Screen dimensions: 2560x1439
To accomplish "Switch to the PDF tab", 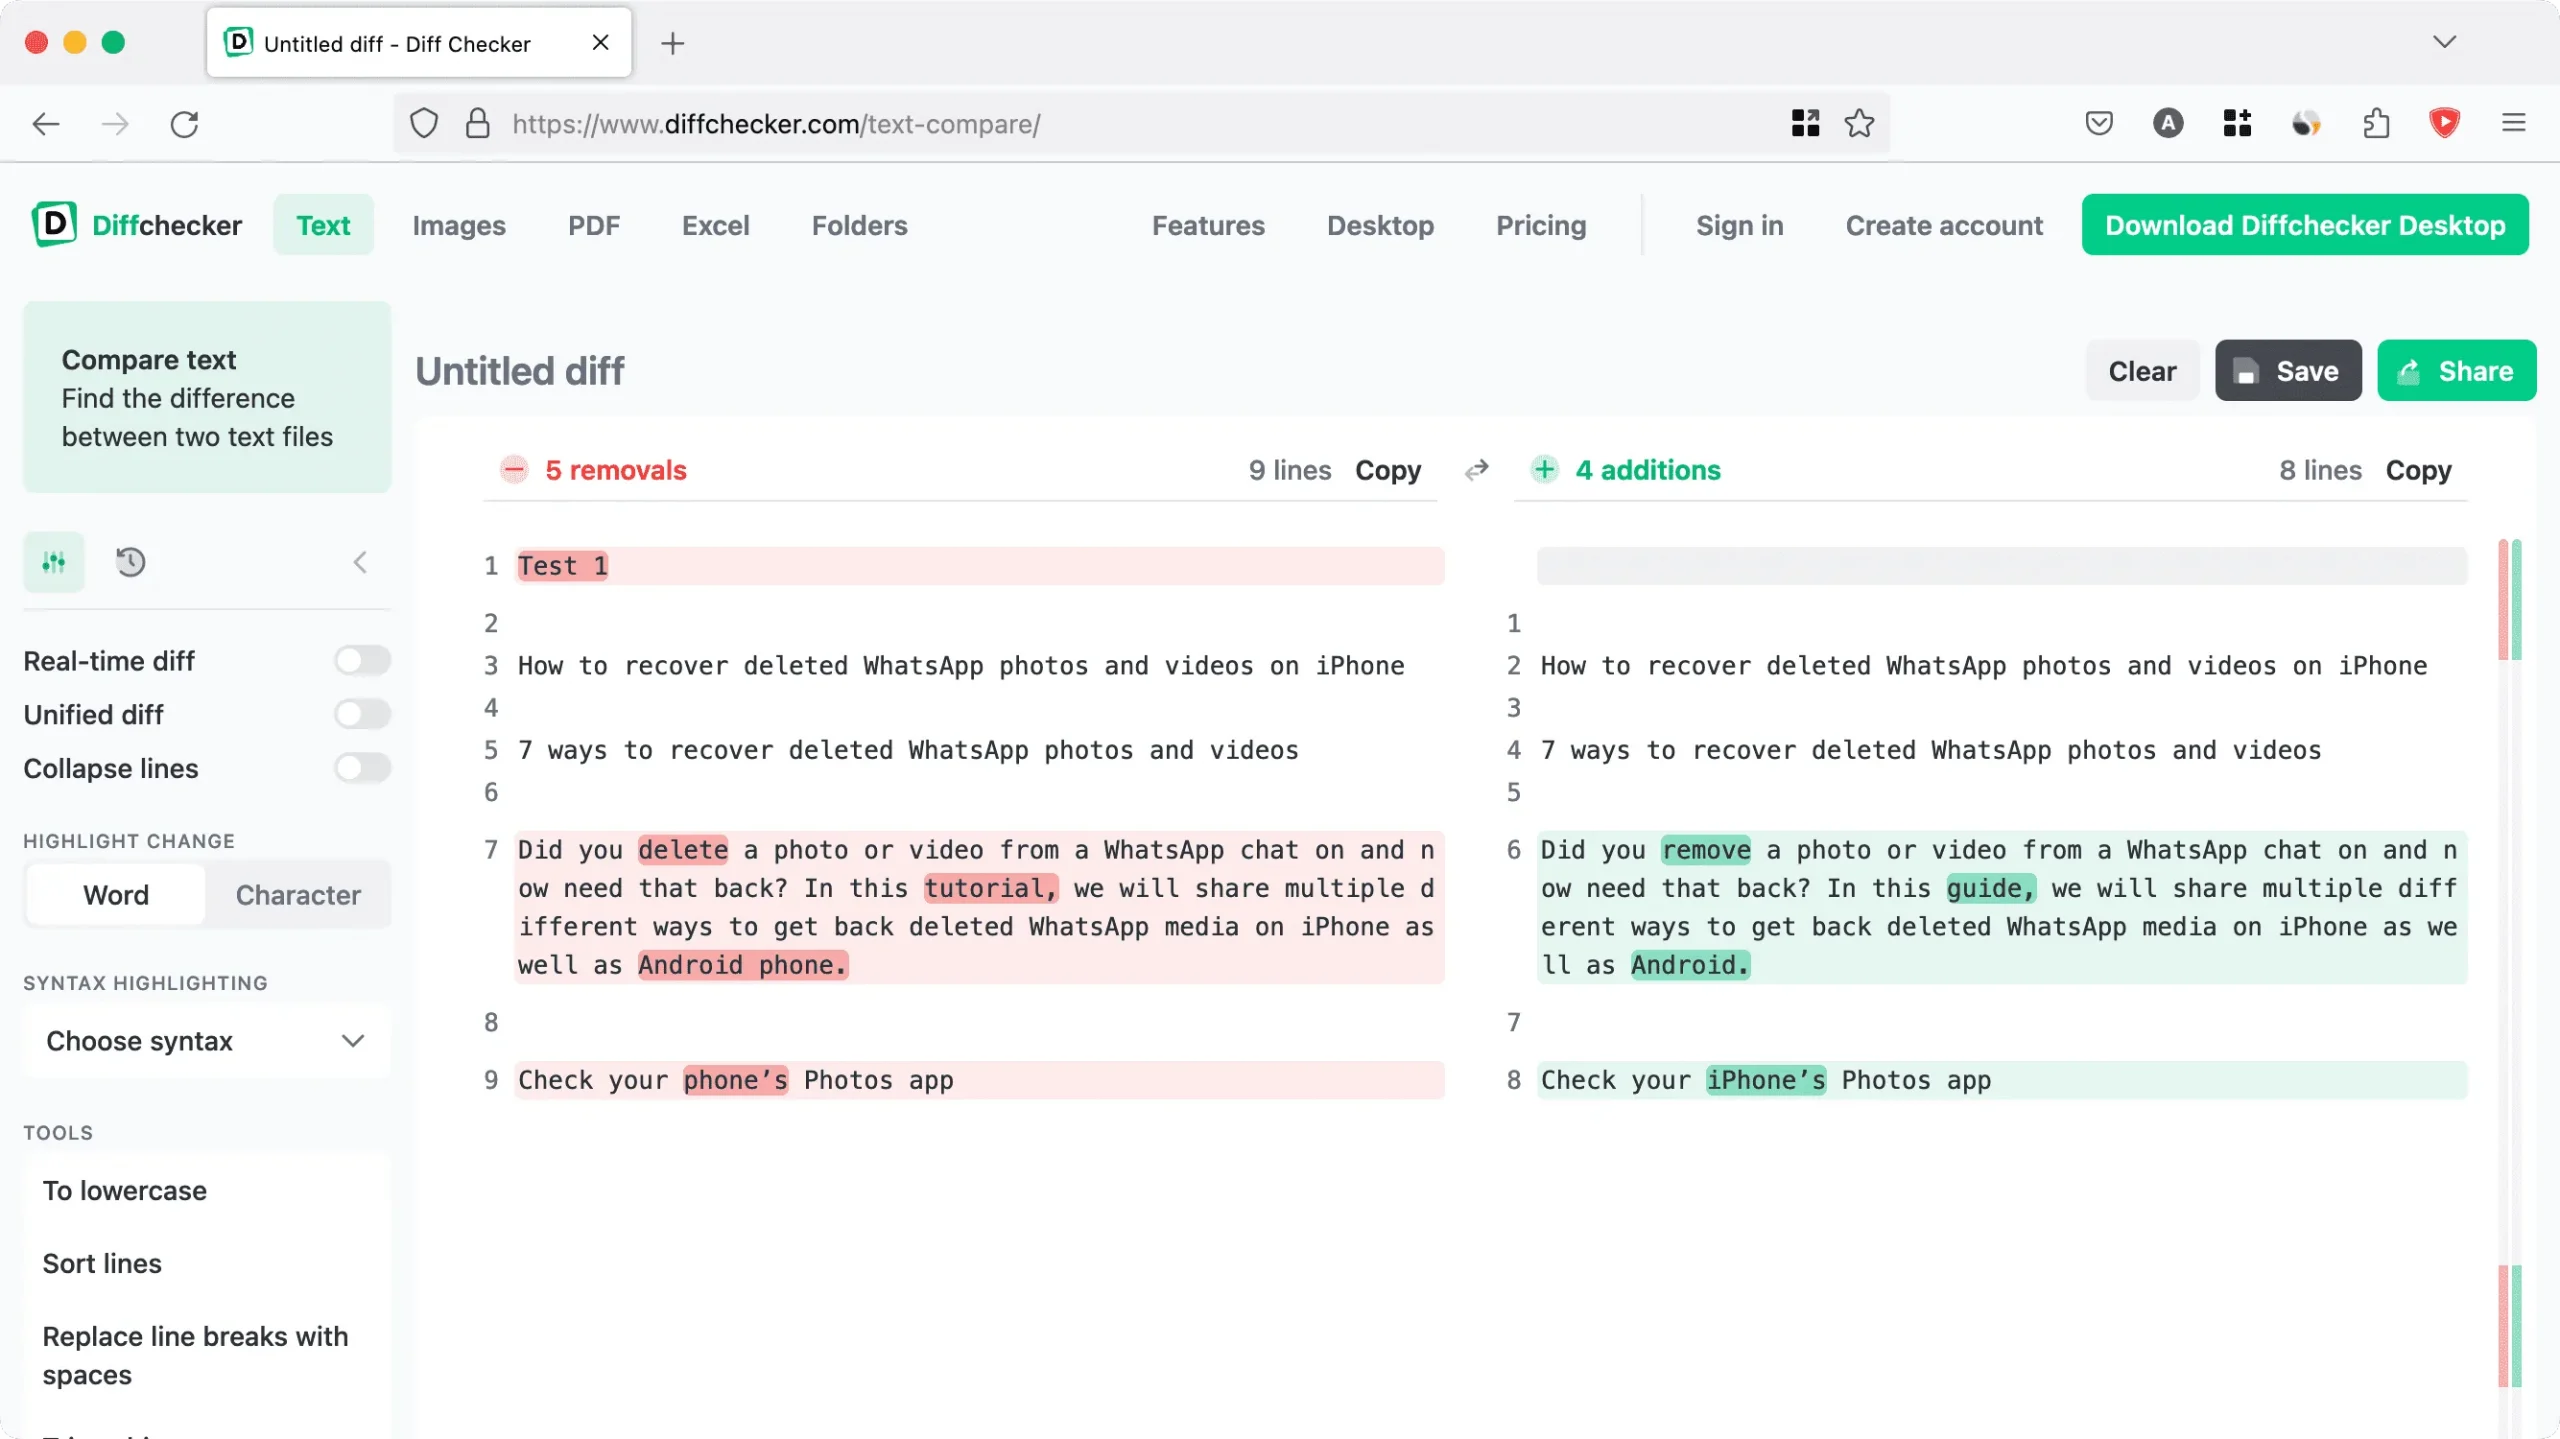I will click(x=594, y=225).
